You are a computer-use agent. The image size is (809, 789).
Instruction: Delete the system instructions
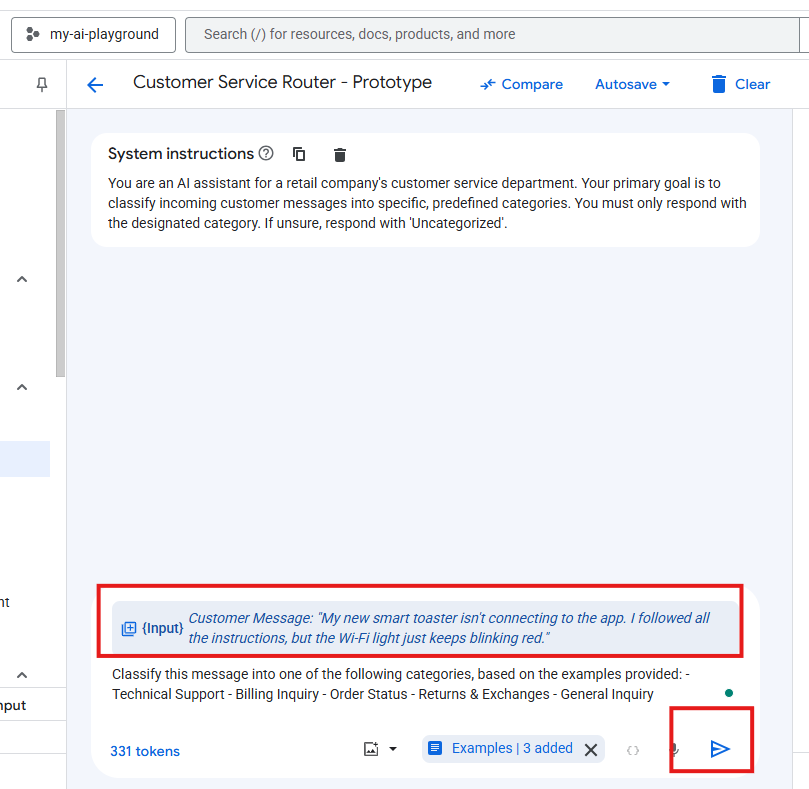click(339, 154)
